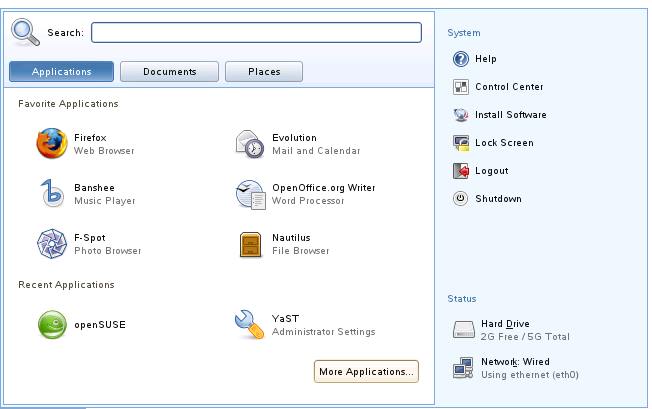
Task: Choose the Install Software label
Action: (x=511, y=115)
